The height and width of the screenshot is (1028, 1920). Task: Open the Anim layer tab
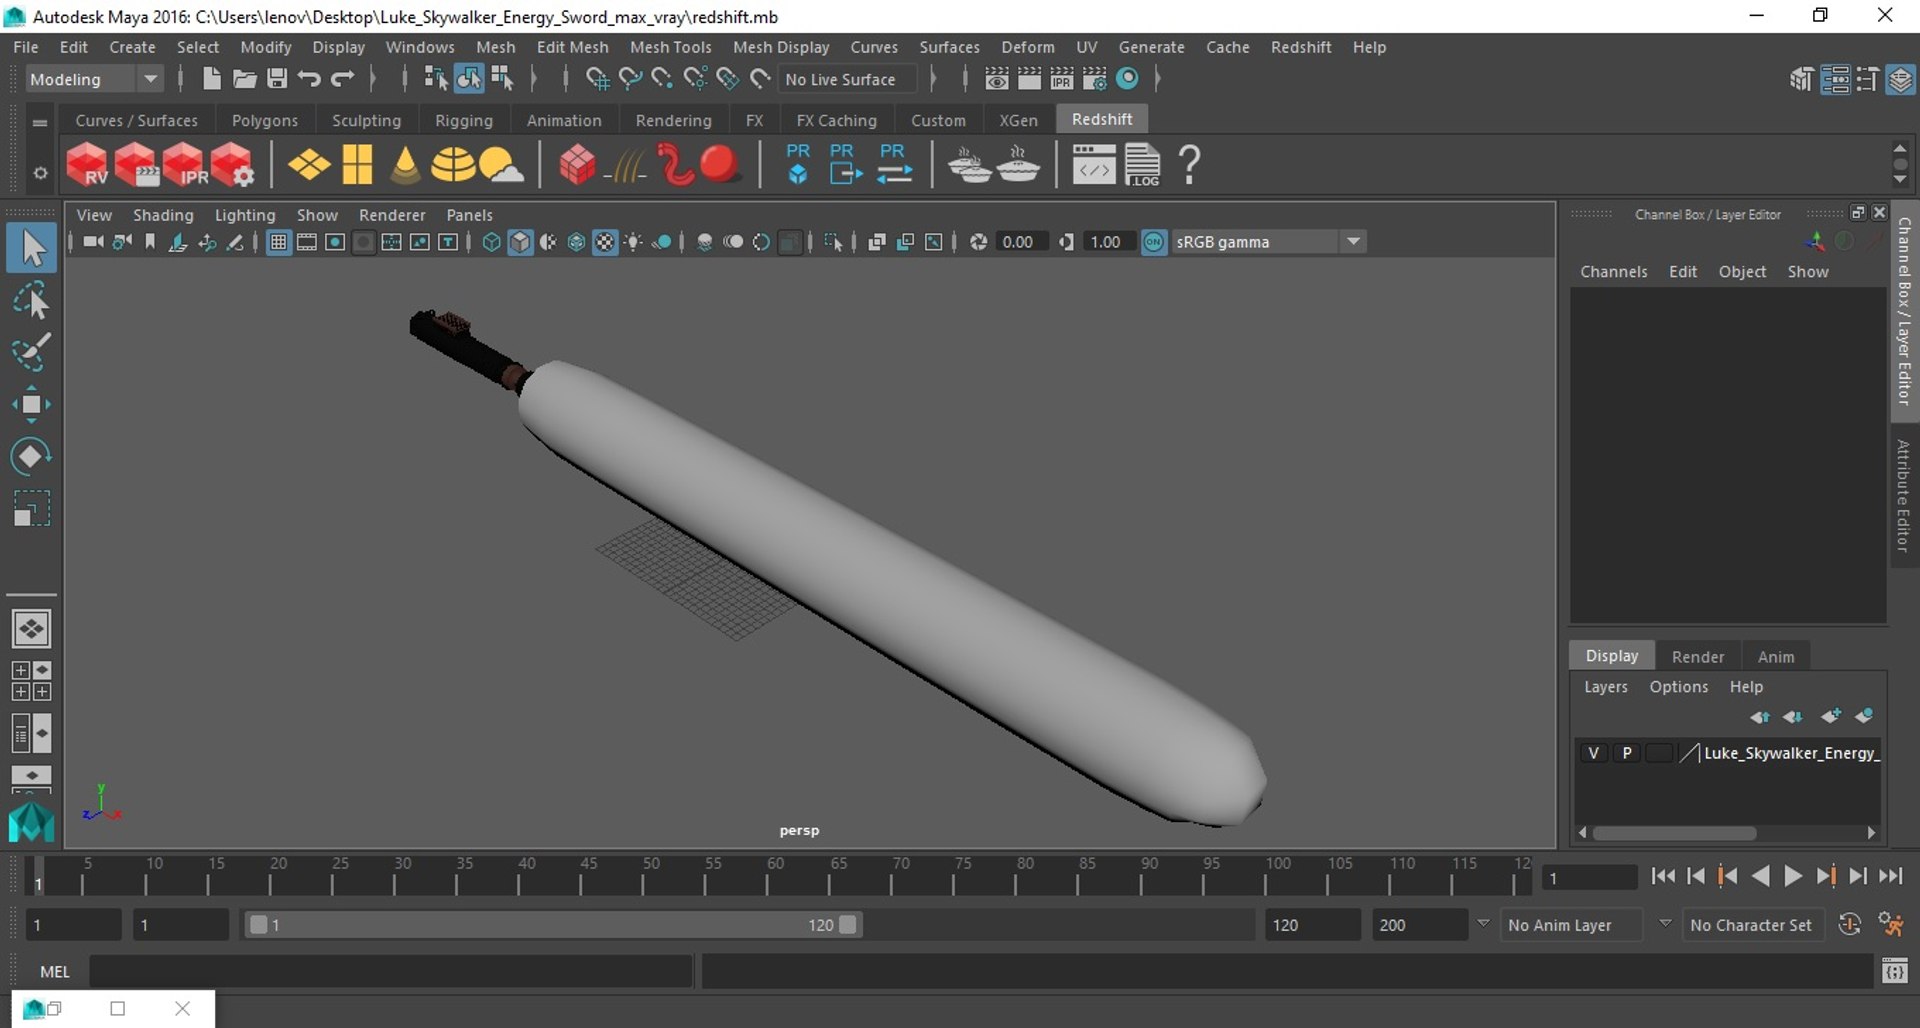[x=1775, y=657]
